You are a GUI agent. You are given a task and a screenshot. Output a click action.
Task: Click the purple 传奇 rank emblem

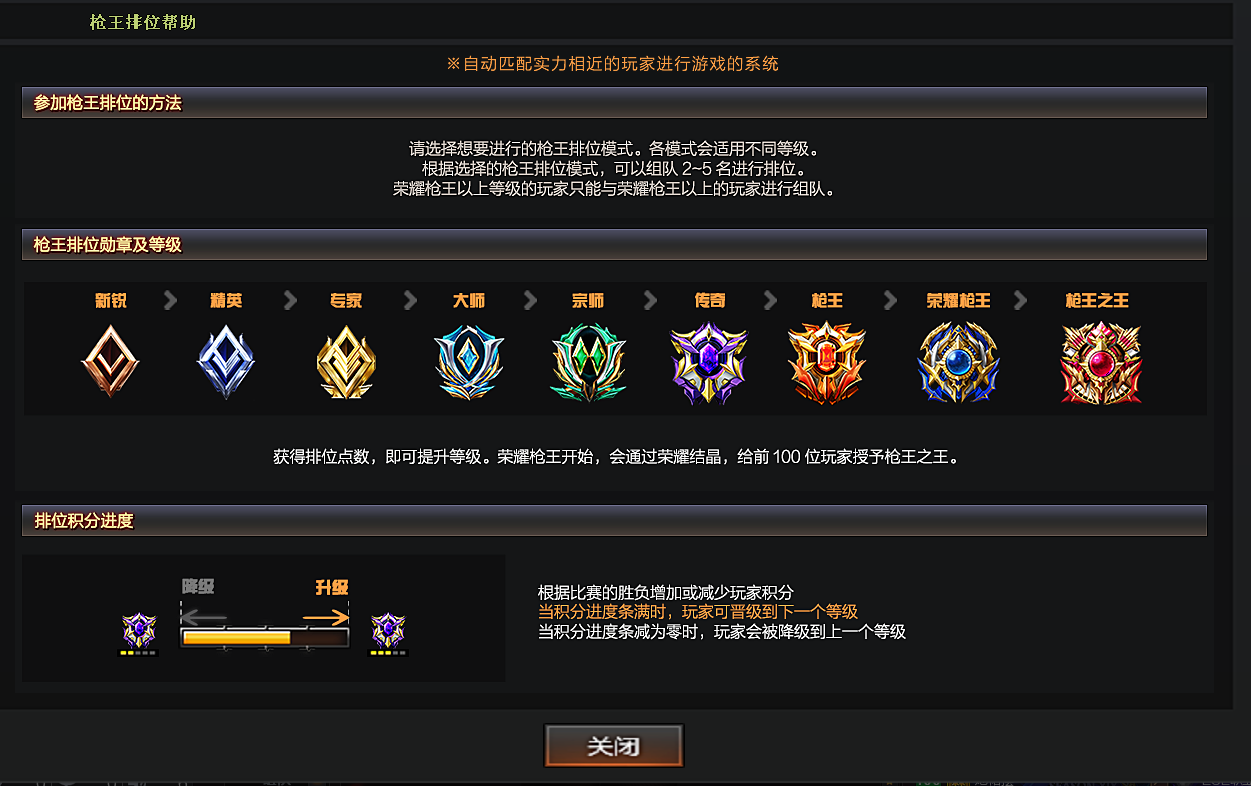[708, 362]
